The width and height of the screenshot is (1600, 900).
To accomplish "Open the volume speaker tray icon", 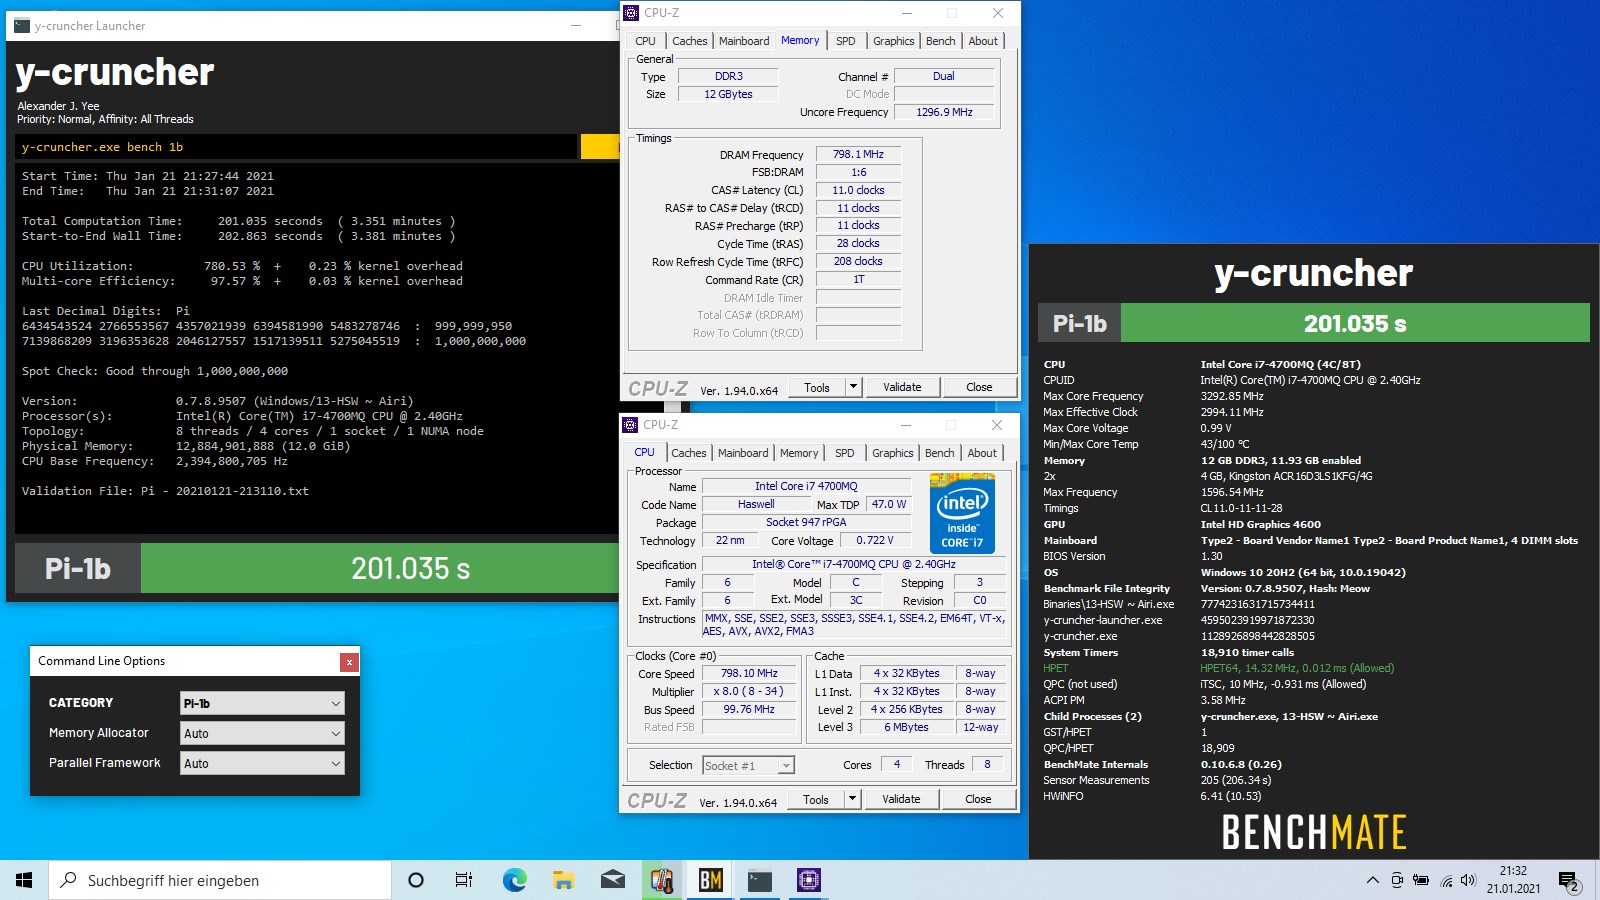I will (1468, 880).
